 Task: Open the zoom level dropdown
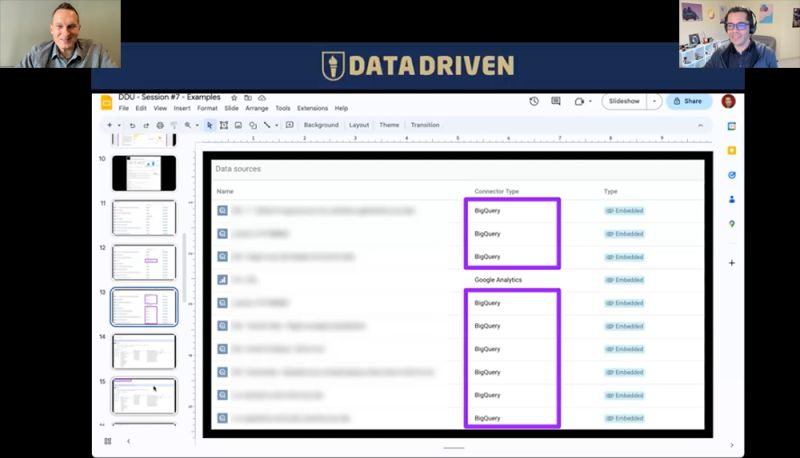click(197, 125)
